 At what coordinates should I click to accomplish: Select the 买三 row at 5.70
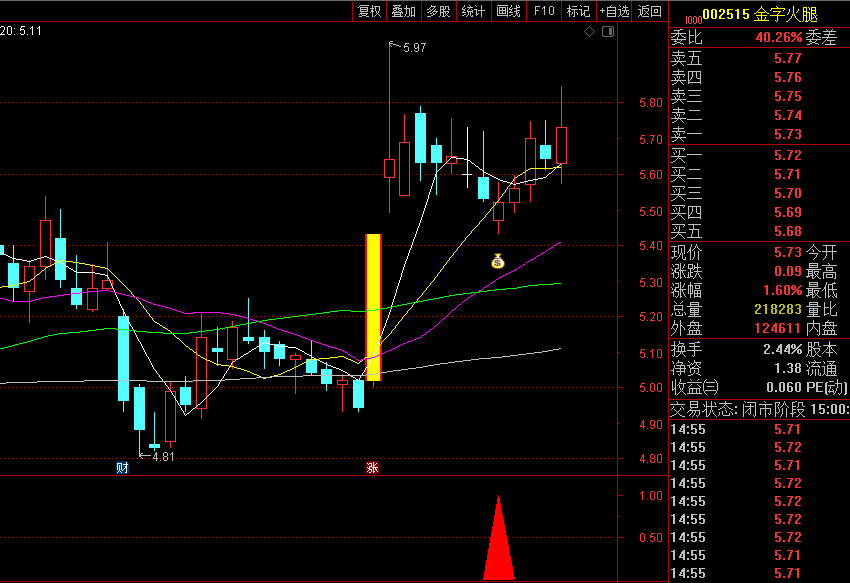click(759, 193)
